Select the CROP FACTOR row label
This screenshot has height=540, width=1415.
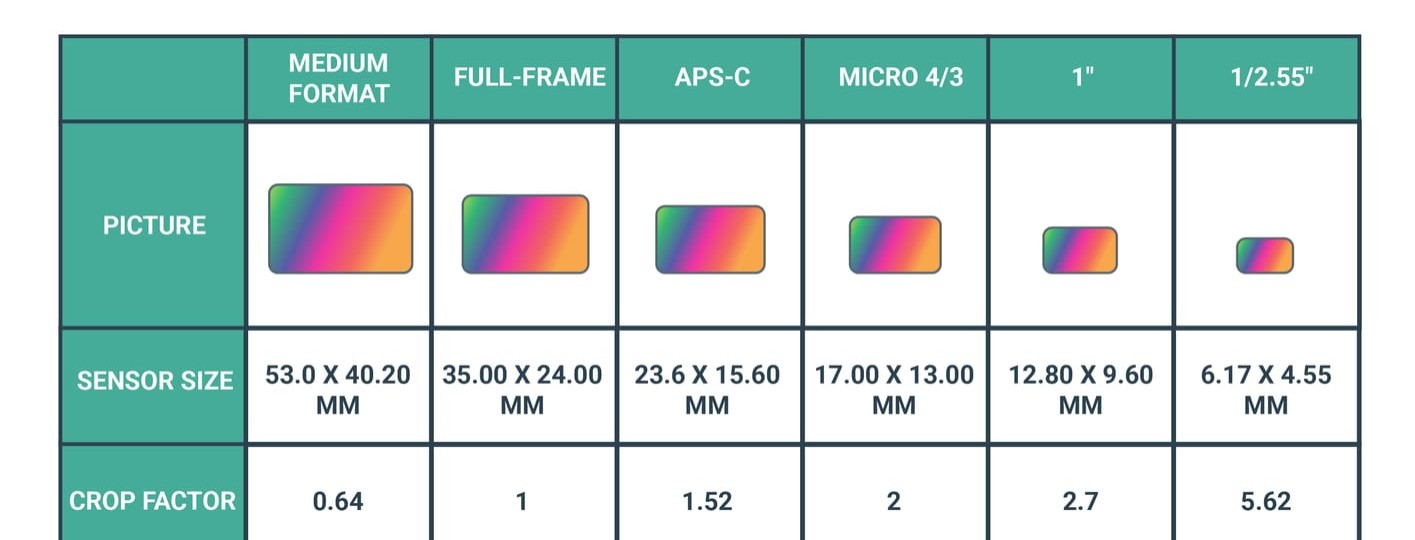pyautogui.click(x=153, y=501)
